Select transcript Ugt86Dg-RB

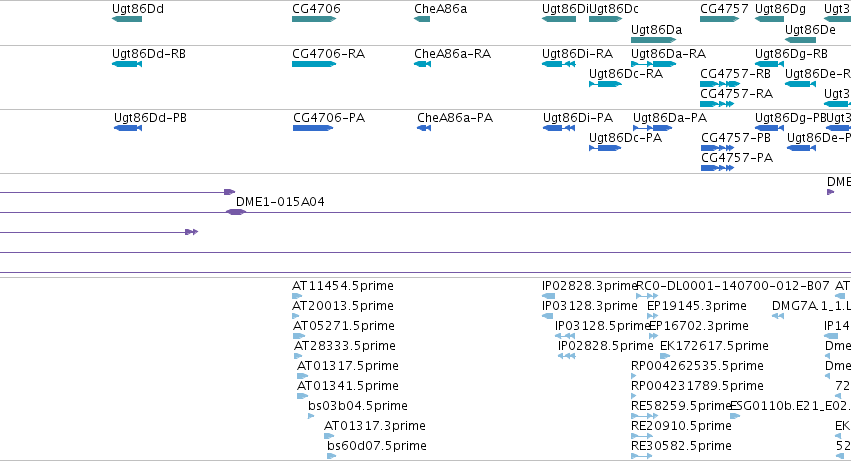pyautogui.click(x=770, y=64)
